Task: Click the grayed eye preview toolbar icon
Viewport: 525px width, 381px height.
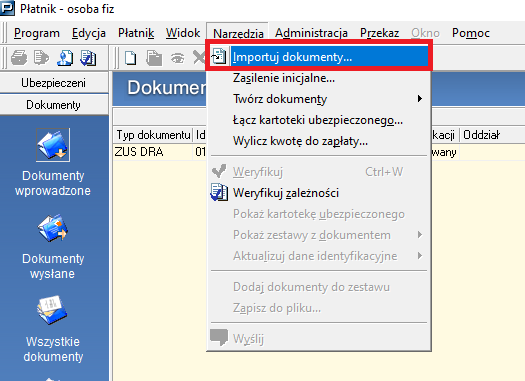Action: [x=177, y=58]
